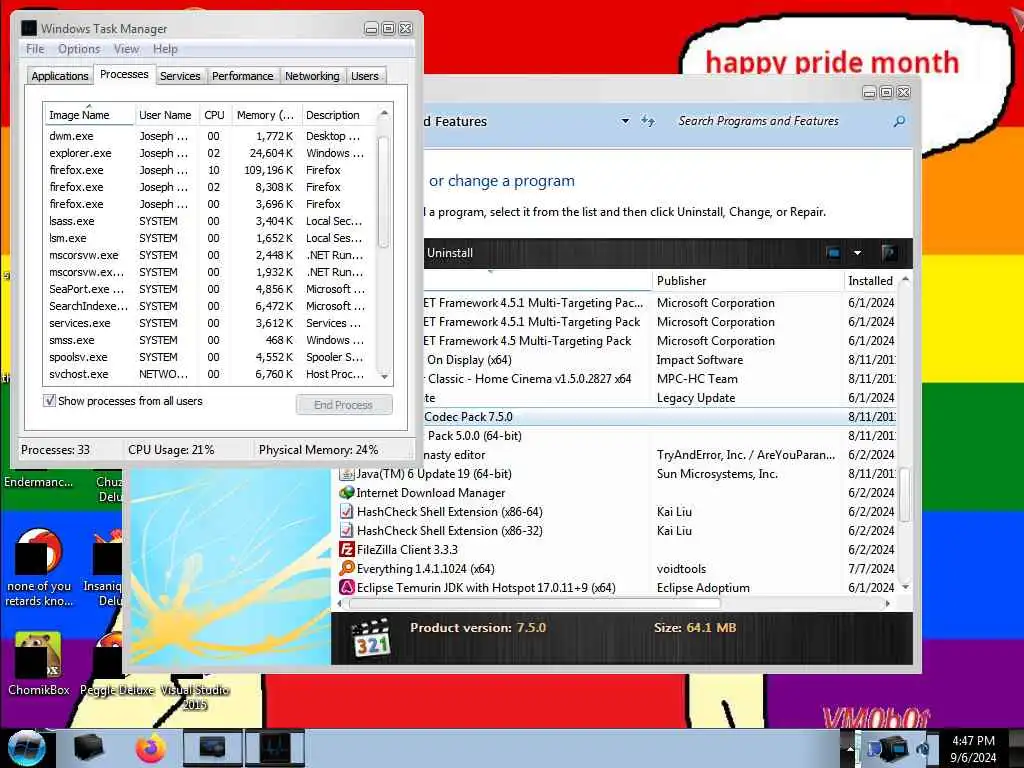Select the SearchIndexer process row
The image size is (1024, 768).
click(x=209, y=306)
